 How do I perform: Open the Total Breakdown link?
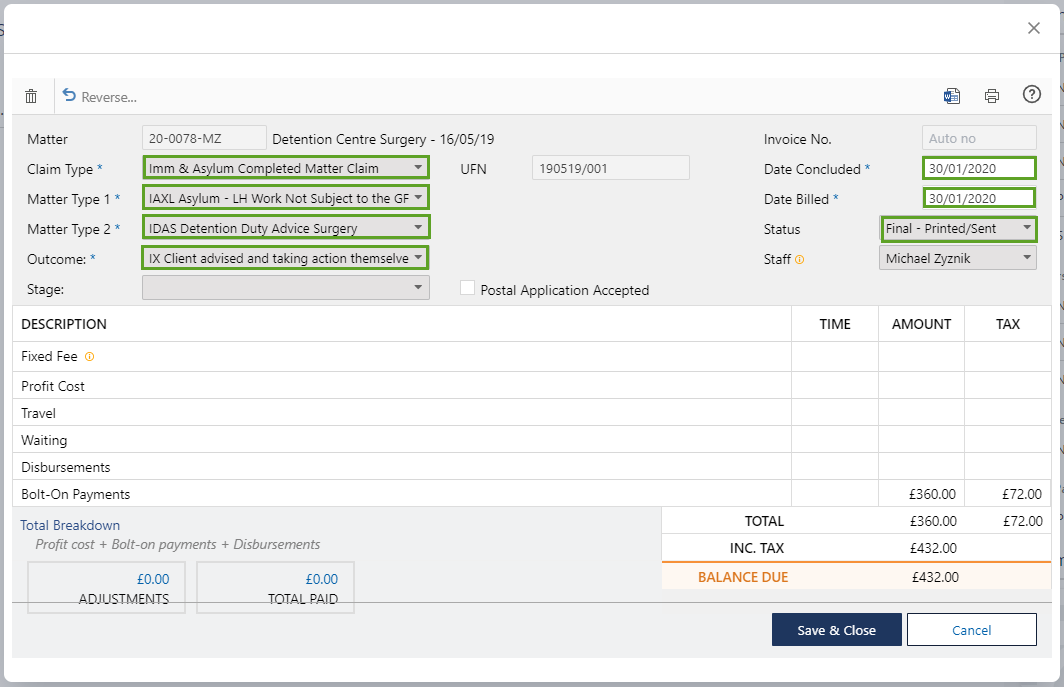[x=70, y=525]
